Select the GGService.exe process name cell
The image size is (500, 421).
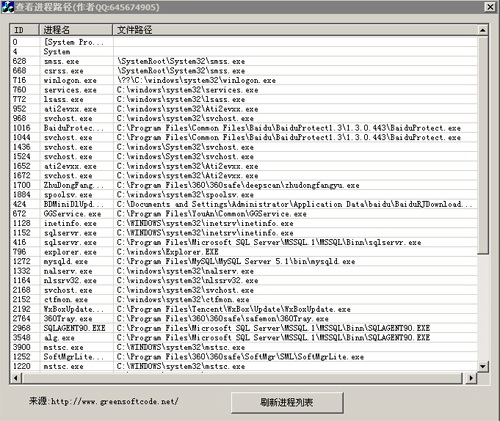click(x=73, y=214)
